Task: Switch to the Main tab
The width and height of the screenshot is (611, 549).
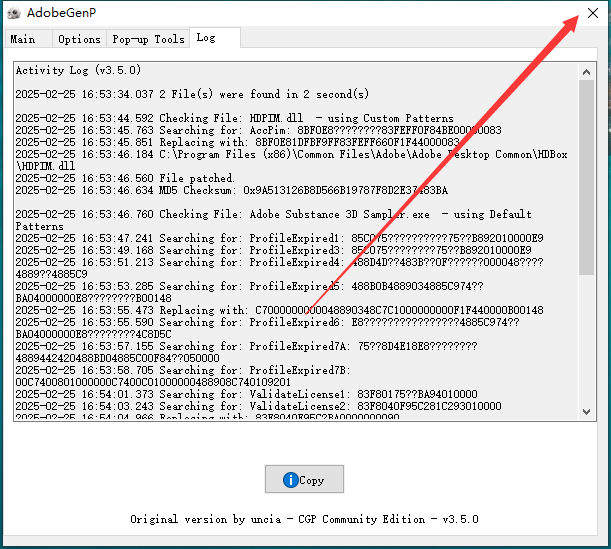Action: [x=28, y=39]
